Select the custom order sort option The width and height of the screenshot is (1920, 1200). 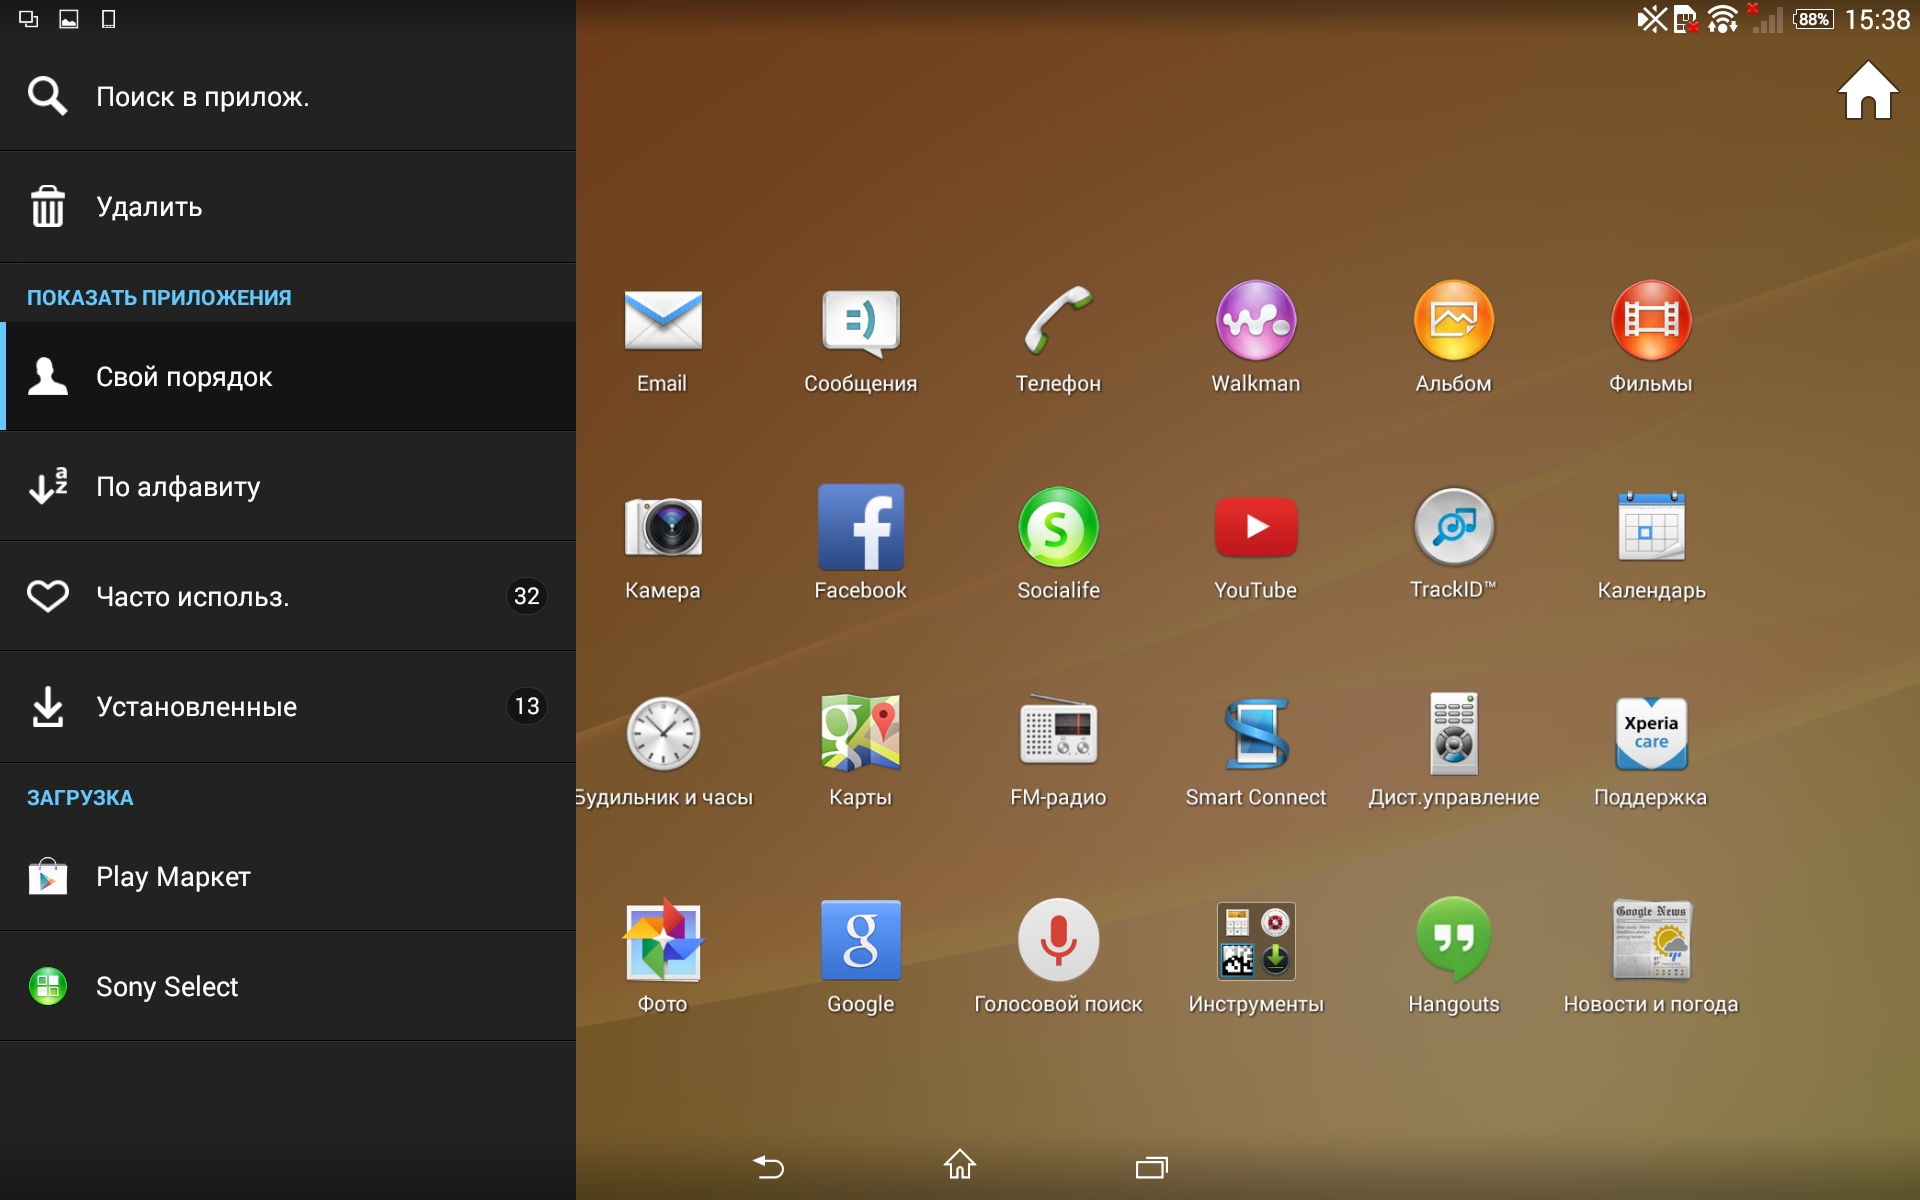coord(288,377)
